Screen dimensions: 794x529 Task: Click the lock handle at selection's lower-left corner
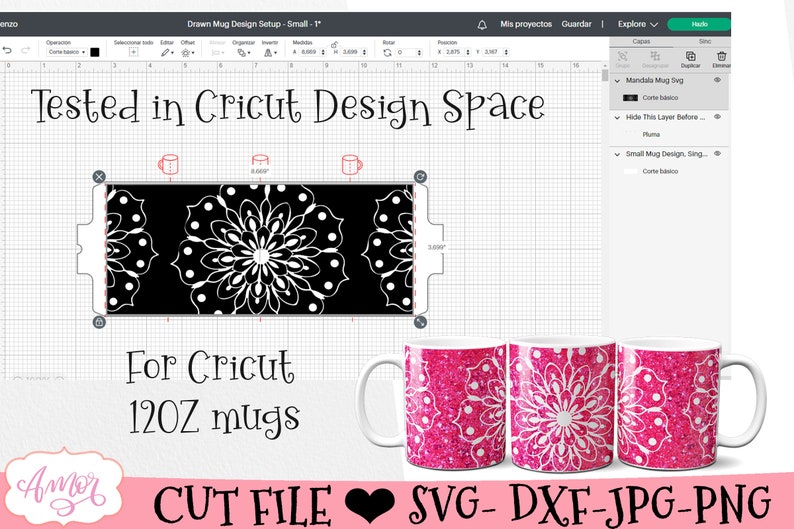point(99,322)
